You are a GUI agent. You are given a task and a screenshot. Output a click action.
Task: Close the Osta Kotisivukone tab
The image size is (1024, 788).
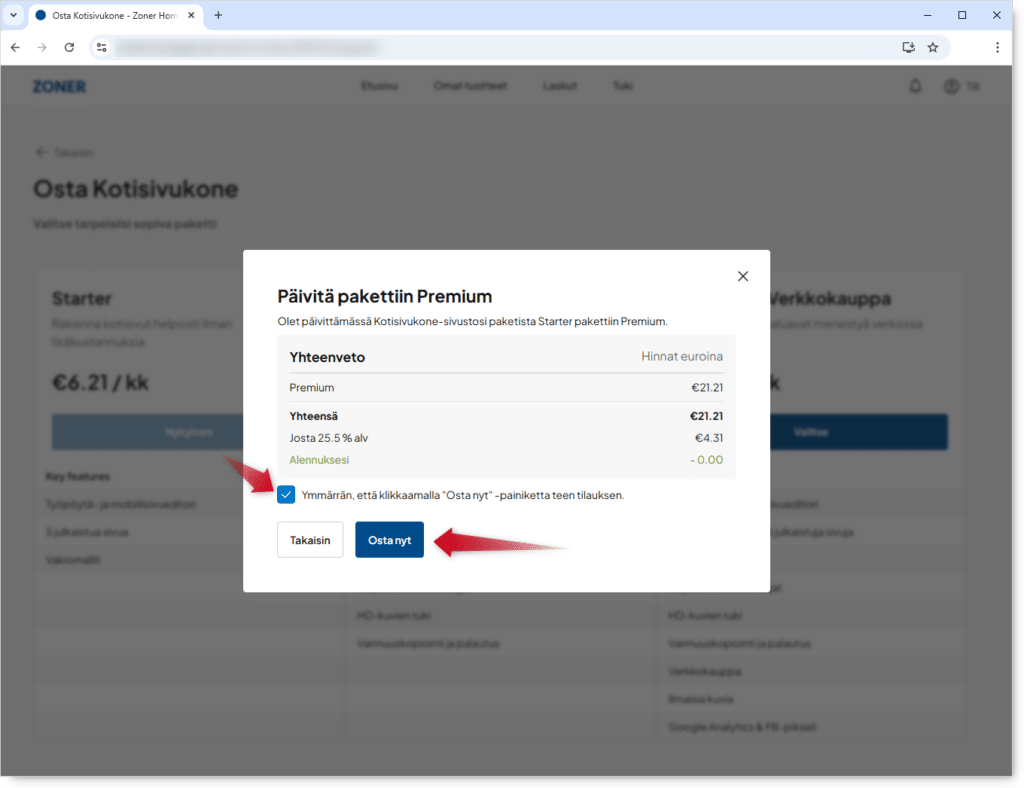191,15
